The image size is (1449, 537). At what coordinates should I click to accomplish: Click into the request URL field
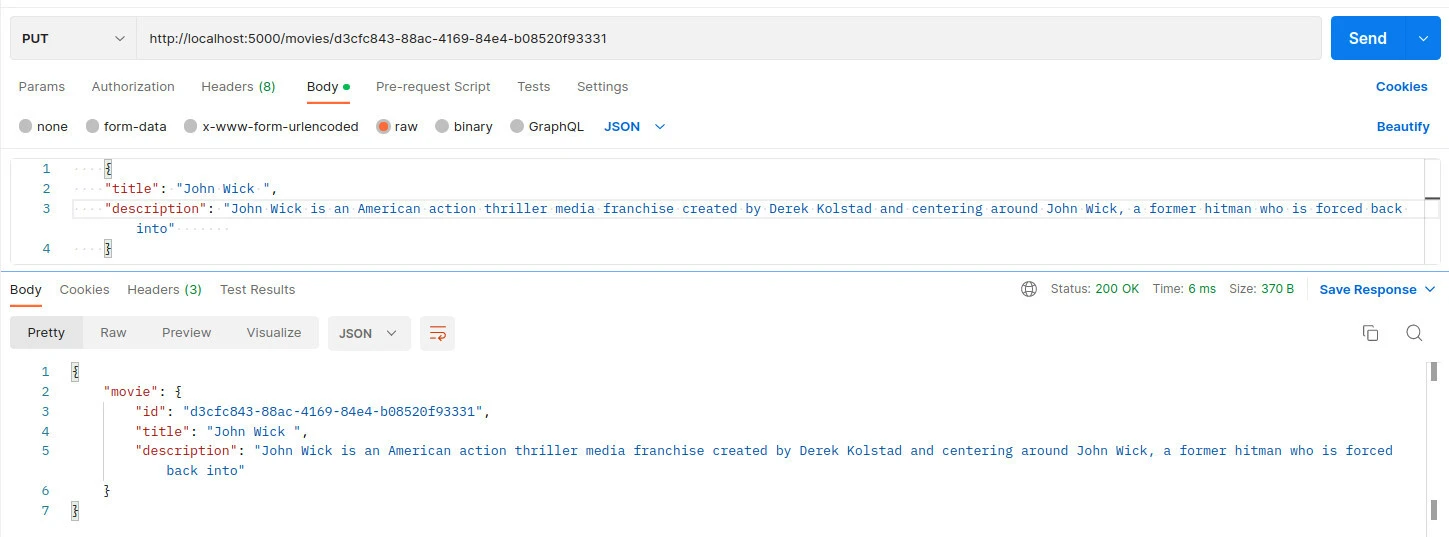[x=730, y=38]
